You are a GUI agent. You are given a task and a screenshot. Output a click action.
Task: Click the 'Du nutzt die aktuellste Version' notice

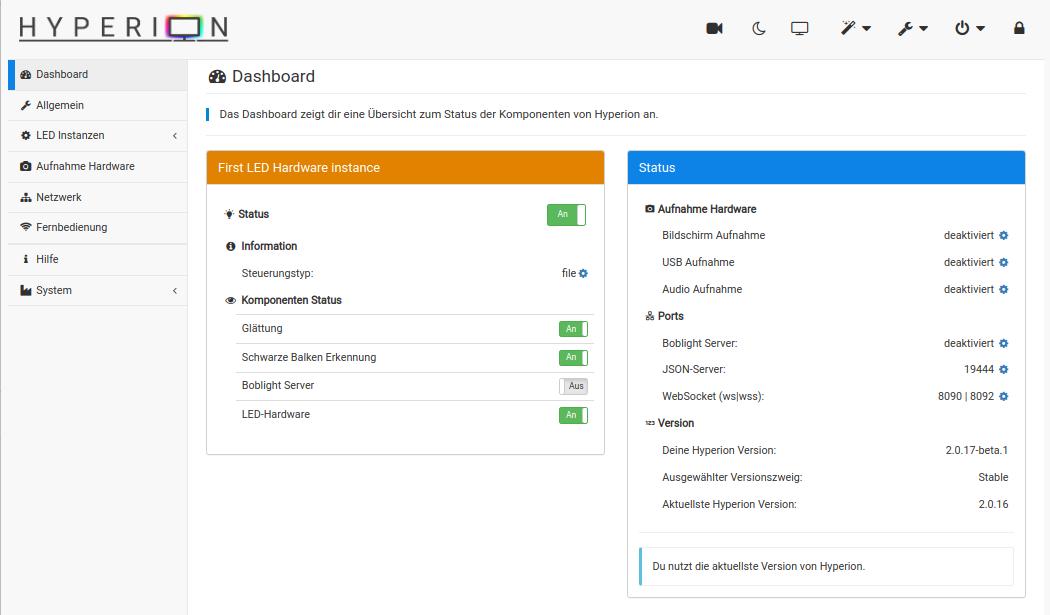(826, 566)
